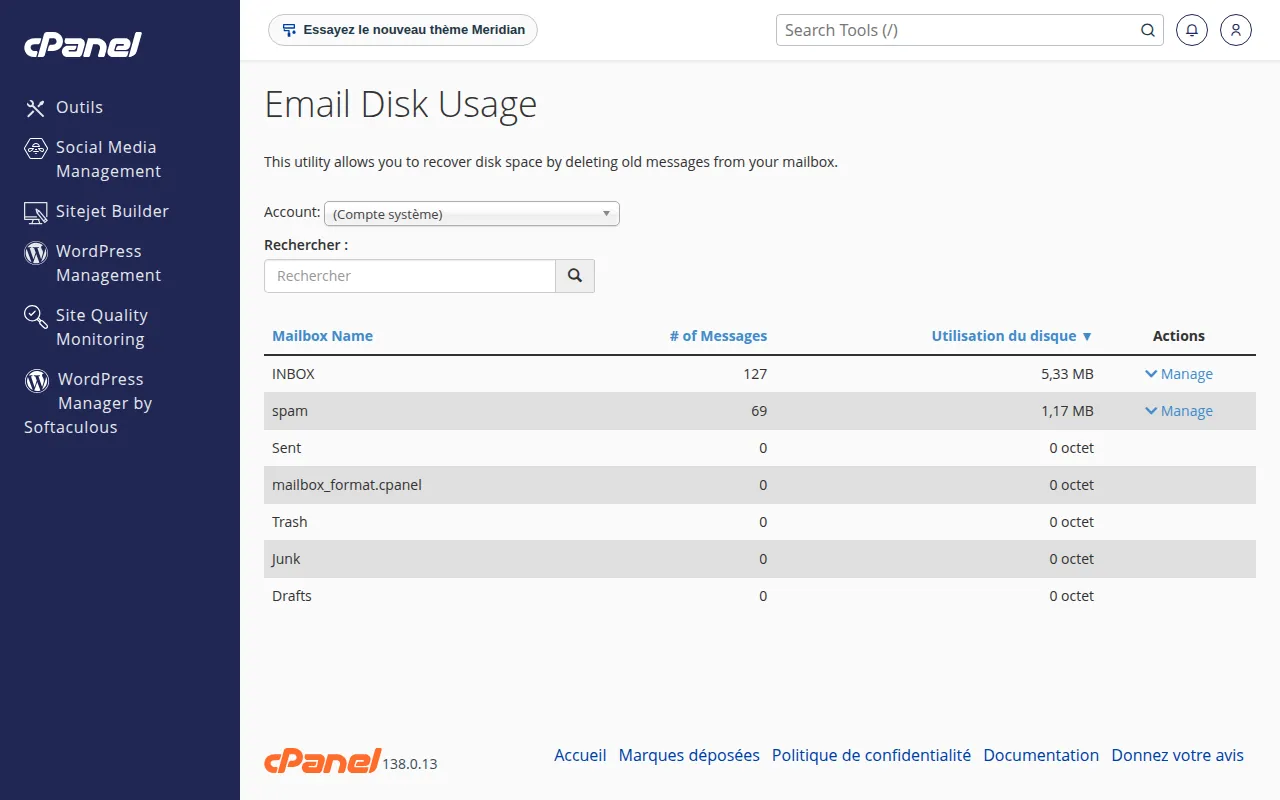Select the Junk mailbox row name
This screenshot has width=1280, height=800.
pyautogui.click(x=286, y=559)
